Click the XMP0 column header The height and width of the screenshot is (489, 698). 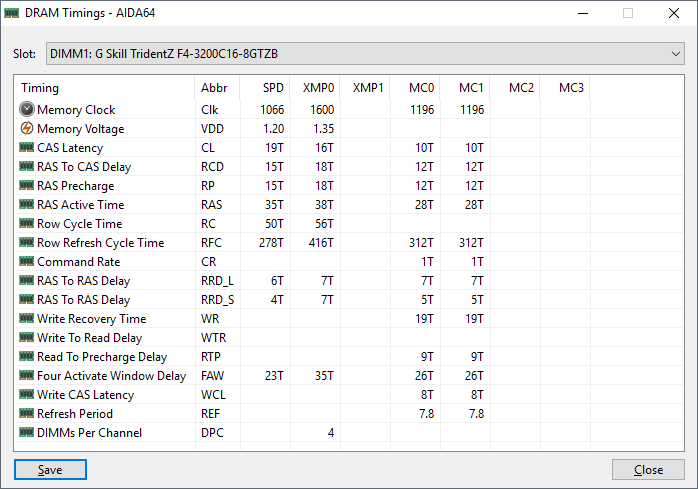click(318, 88)
